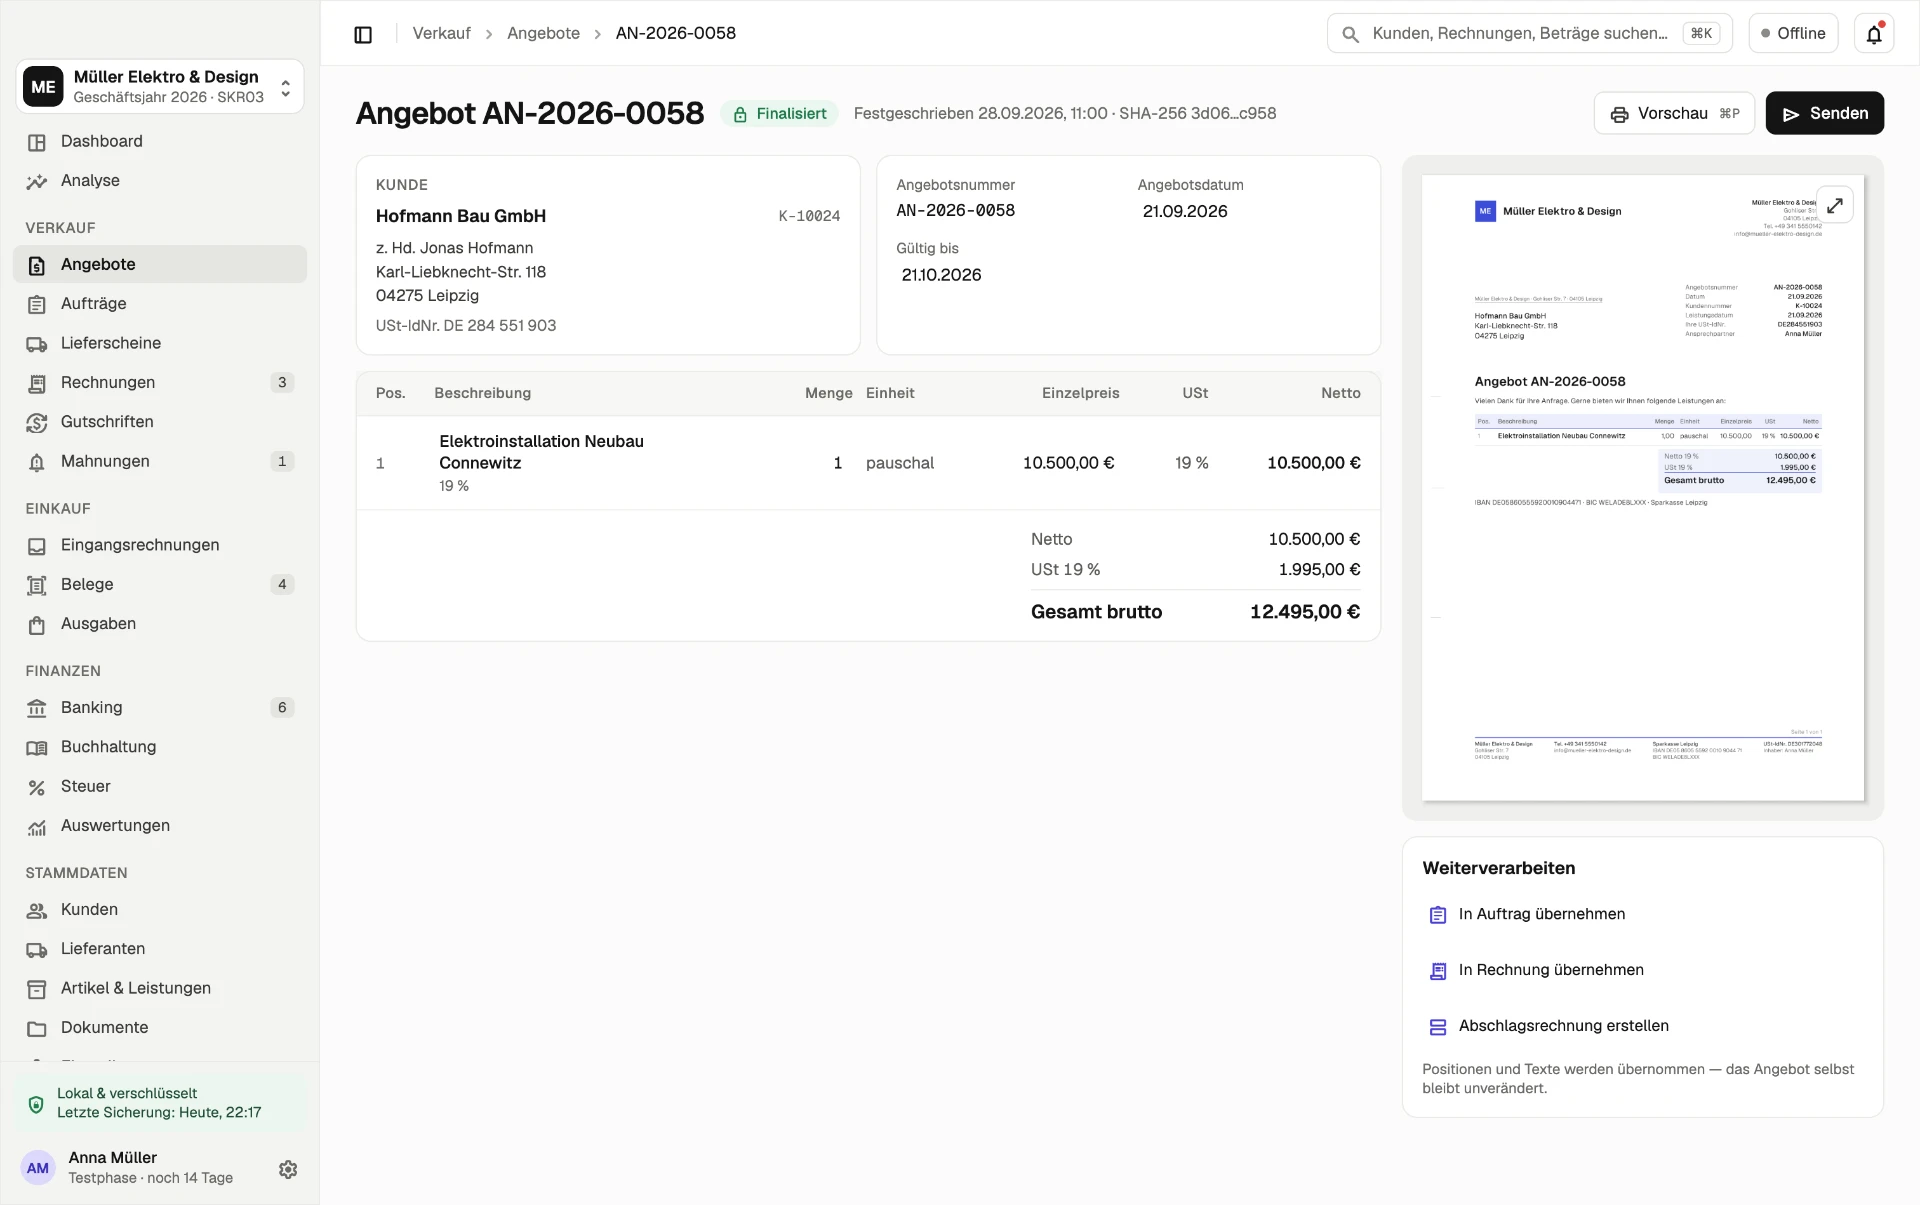Open Rechnungen in the sidebar
The image size is (1920, 1205).
click(160, 382)
